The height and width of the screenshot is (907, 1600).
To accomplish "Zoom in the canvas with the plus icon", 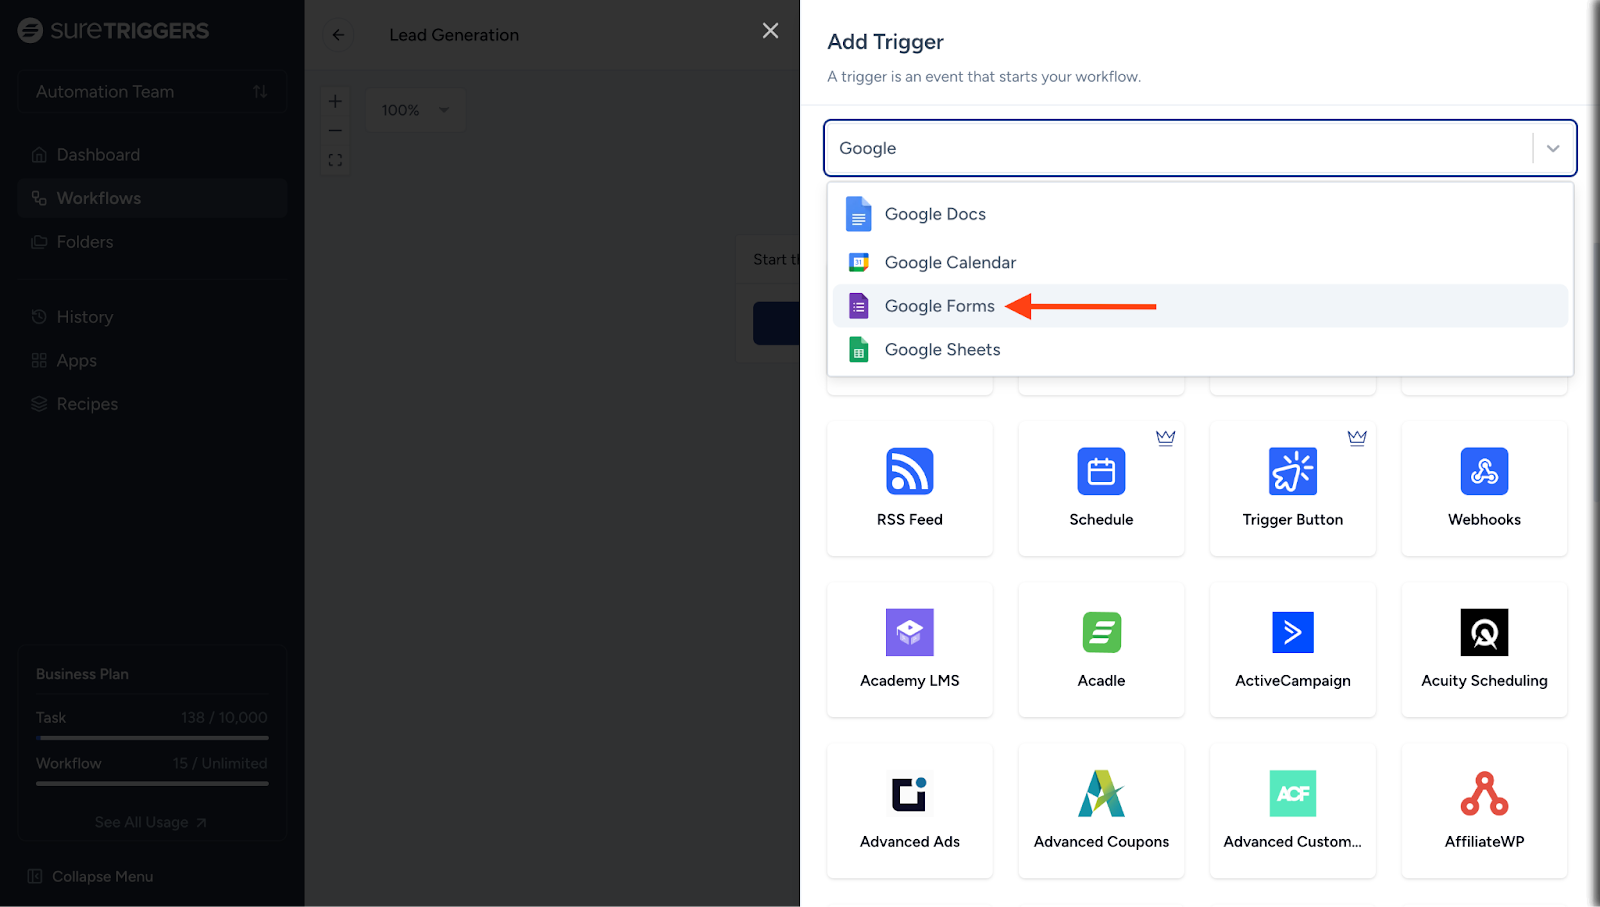I will [x=335, y=101].
